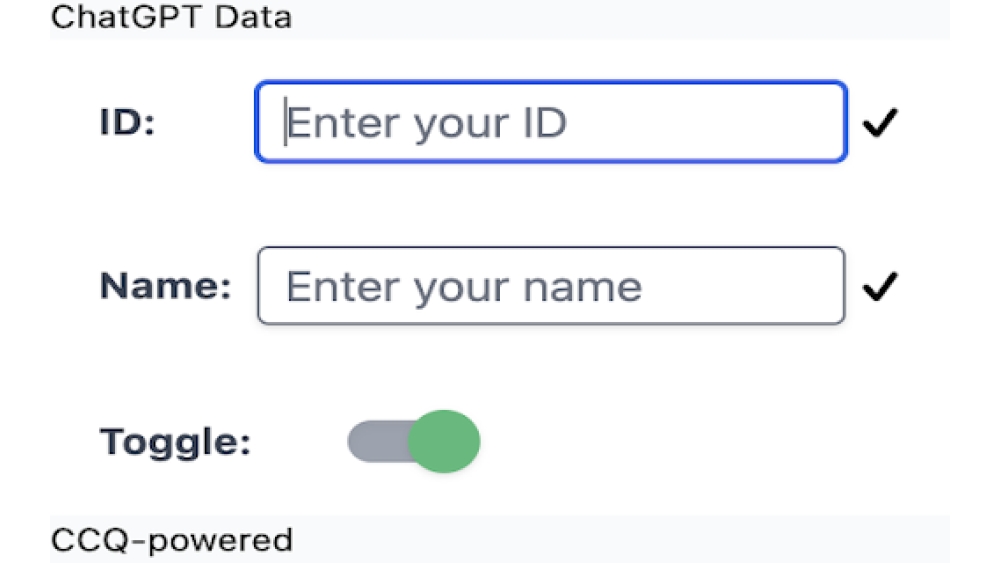This screenshot has width=1000, height=563.
Task: Click the "Toggle:" label
Action: click(x=175, y=442)
